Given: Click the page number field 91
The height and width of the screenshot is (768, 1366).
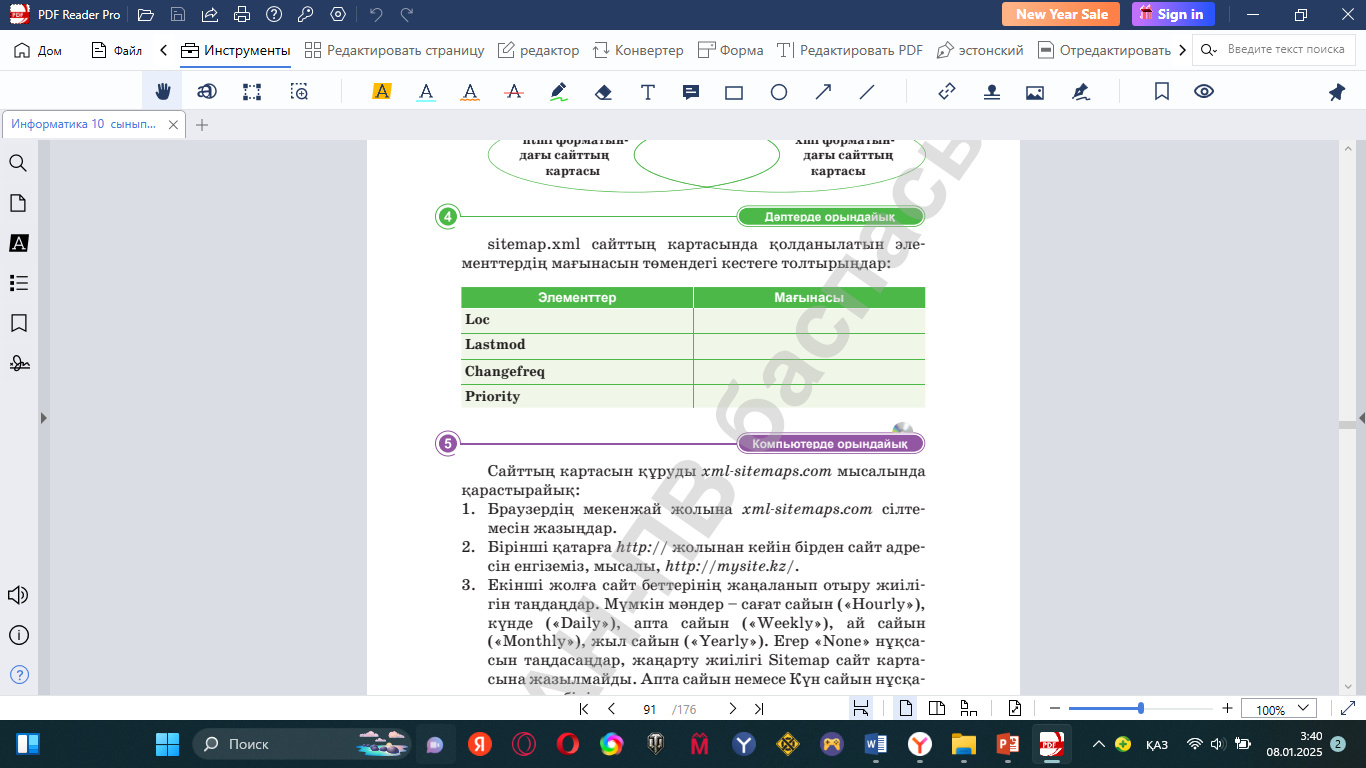Looking at the screenshot, I should coord(649,709).
